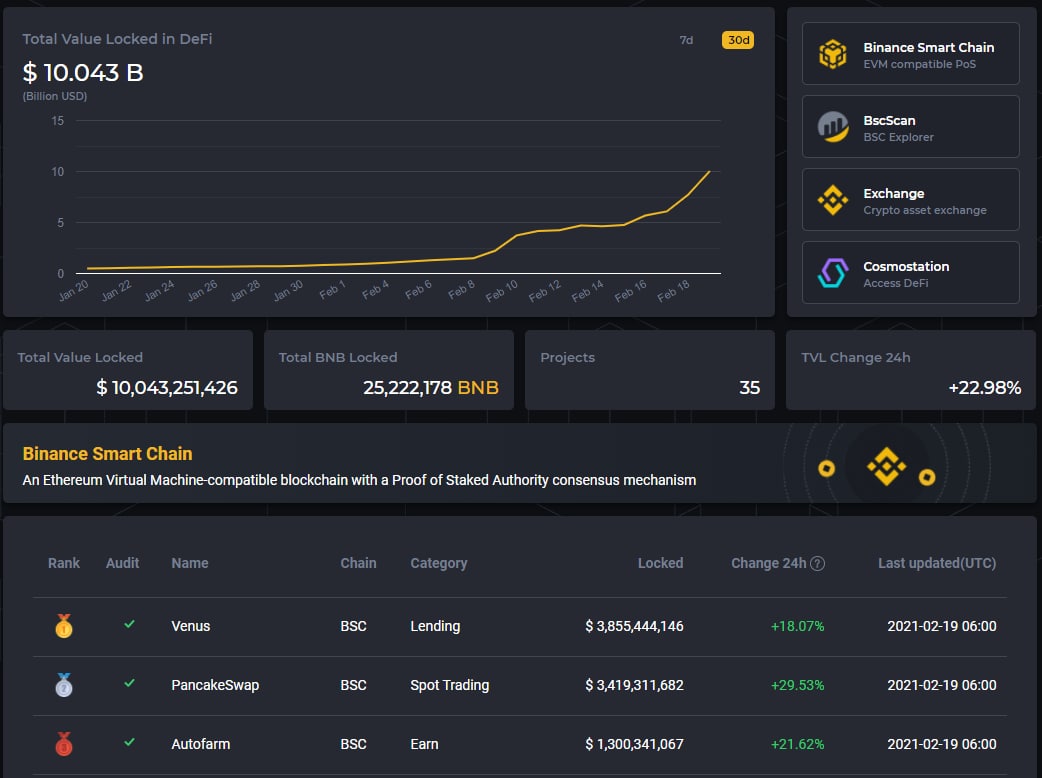Viewport: 1042px width, 778px height.
Task: Click the BscScan explorer icon
Action: pyautogui.click(x=833, y=127)
